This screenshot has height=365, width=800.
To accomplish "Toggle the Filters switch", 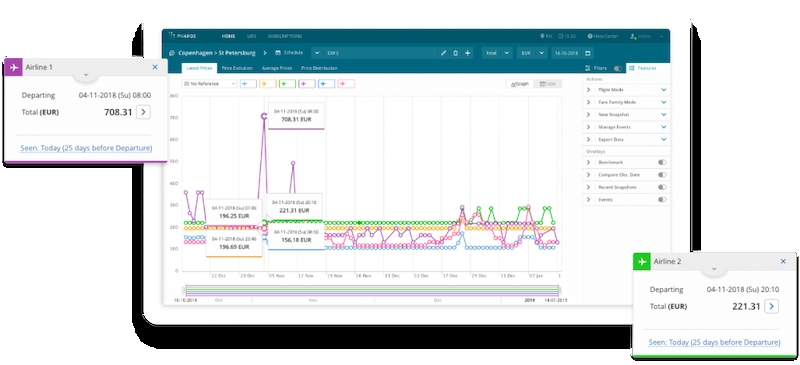I will click(618, 68).
